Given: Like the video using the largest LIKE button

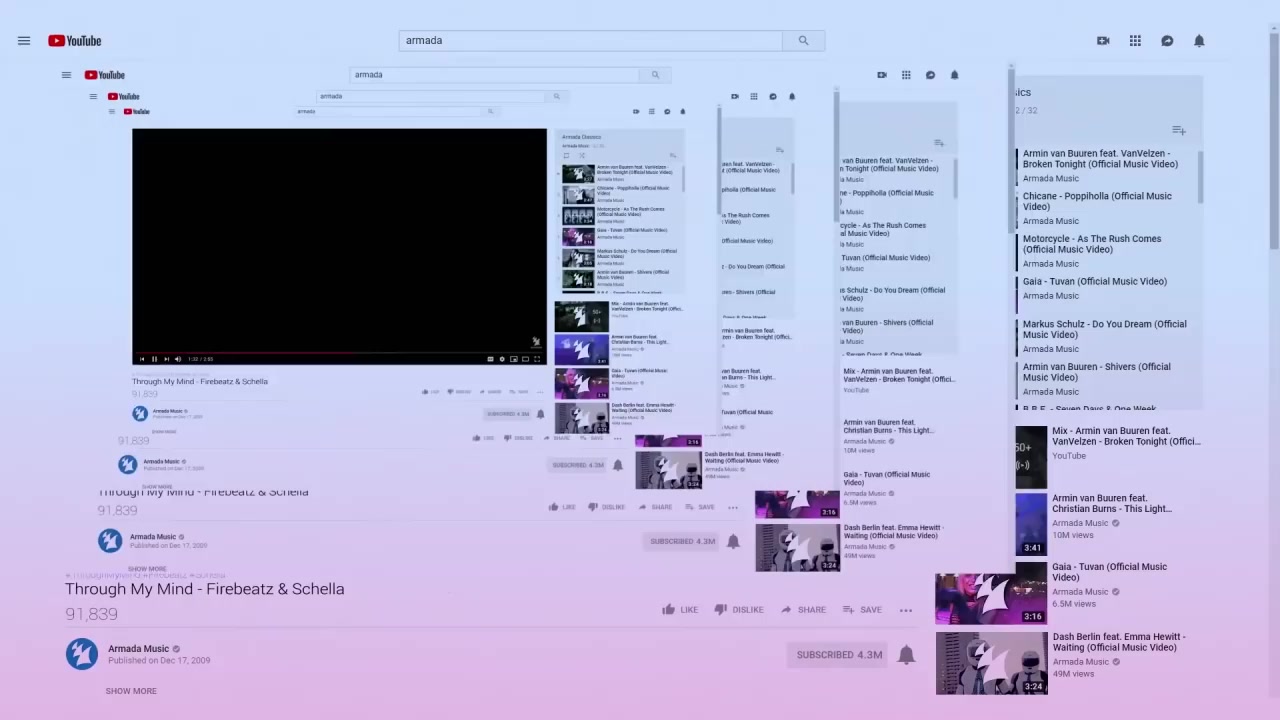Looking at the screenshot, I should 680,610.
